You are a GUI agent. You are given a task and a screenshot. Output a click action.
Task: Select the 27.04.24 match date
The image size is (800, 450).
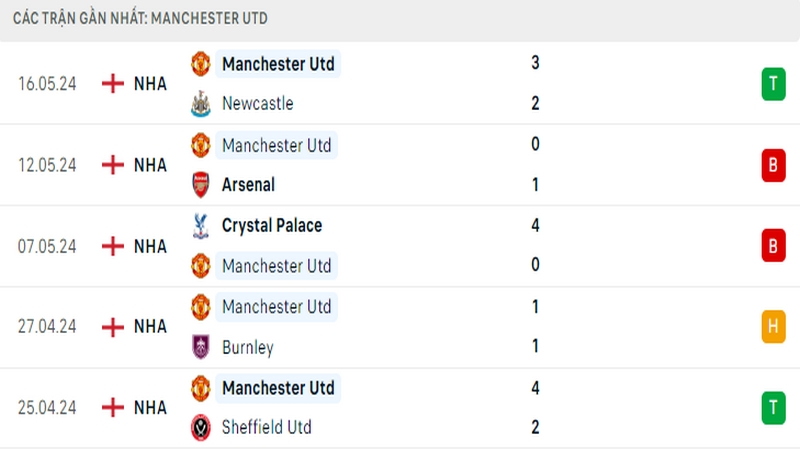click(x=47, y=326)
